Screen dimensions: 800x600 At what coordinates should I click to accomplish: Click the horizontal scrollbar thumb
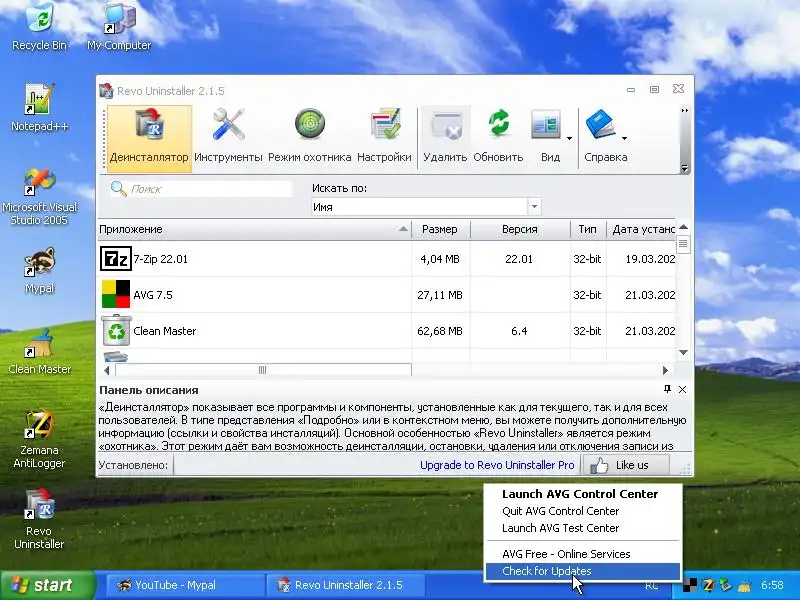pos(263,370)
